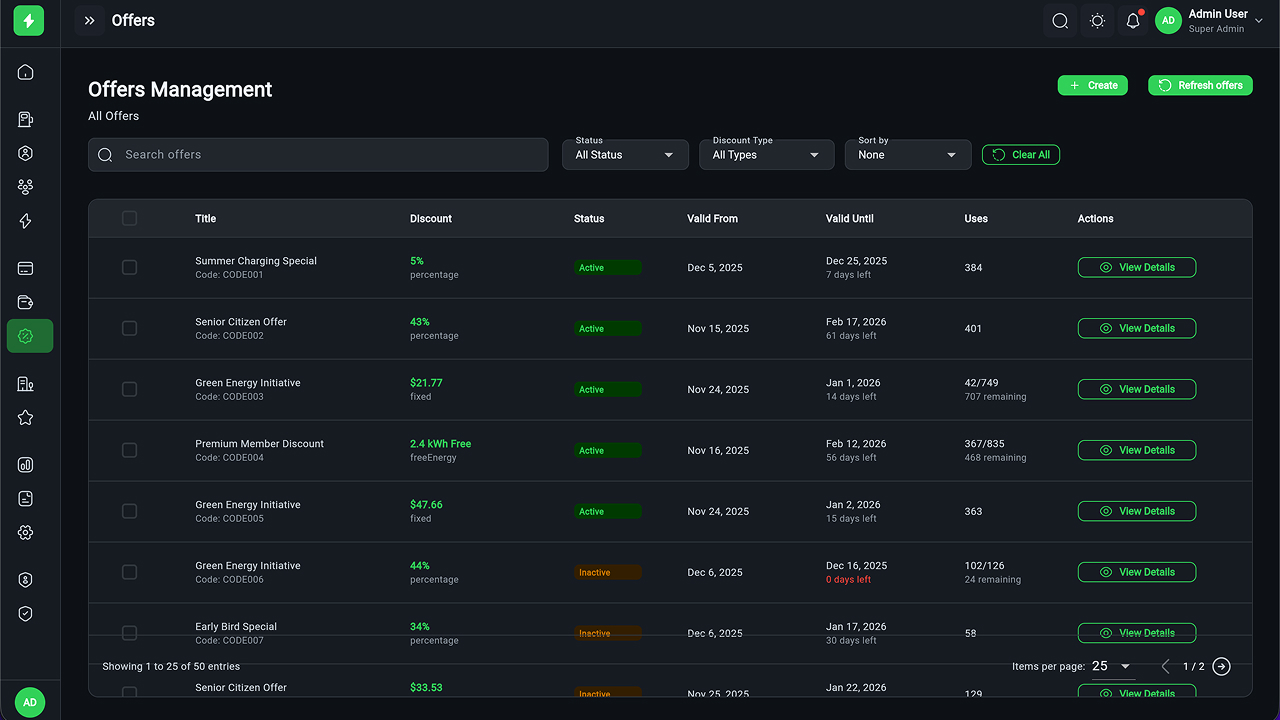Open the Sort by dropdown
The width and height of the screenshot is (1280, 720).
907,155
